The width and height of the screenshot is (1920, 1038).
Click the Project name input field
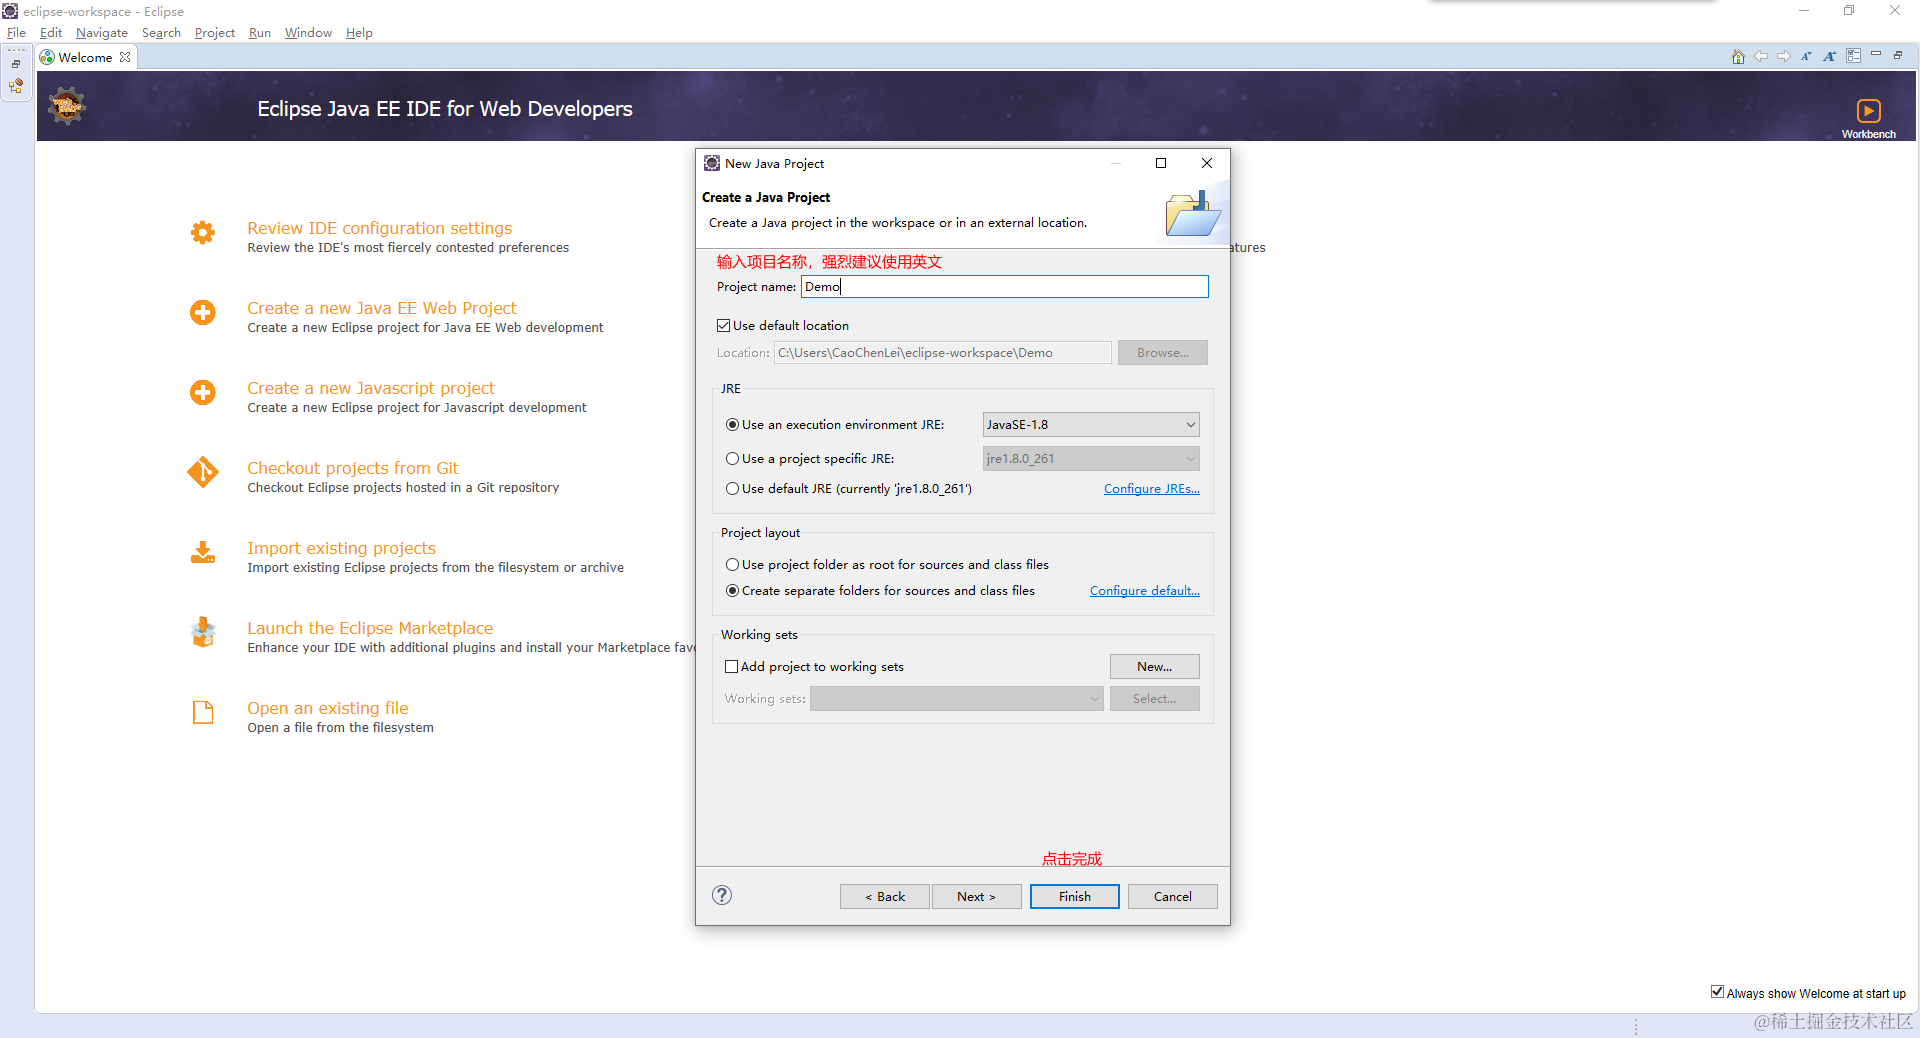tap(1004, 286)
